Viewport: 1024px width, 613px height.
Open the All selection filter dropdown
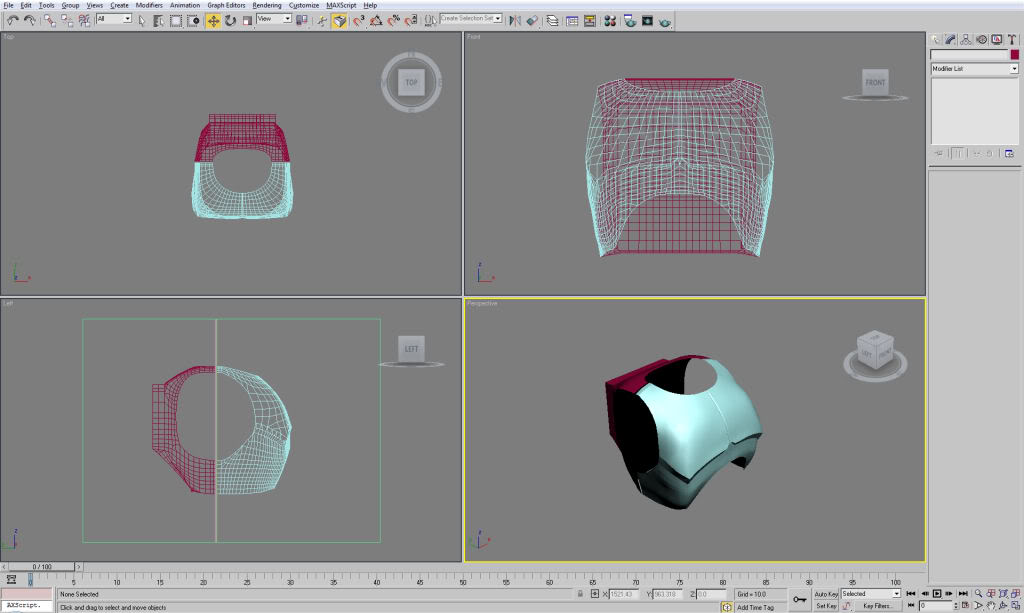(113, 19)
